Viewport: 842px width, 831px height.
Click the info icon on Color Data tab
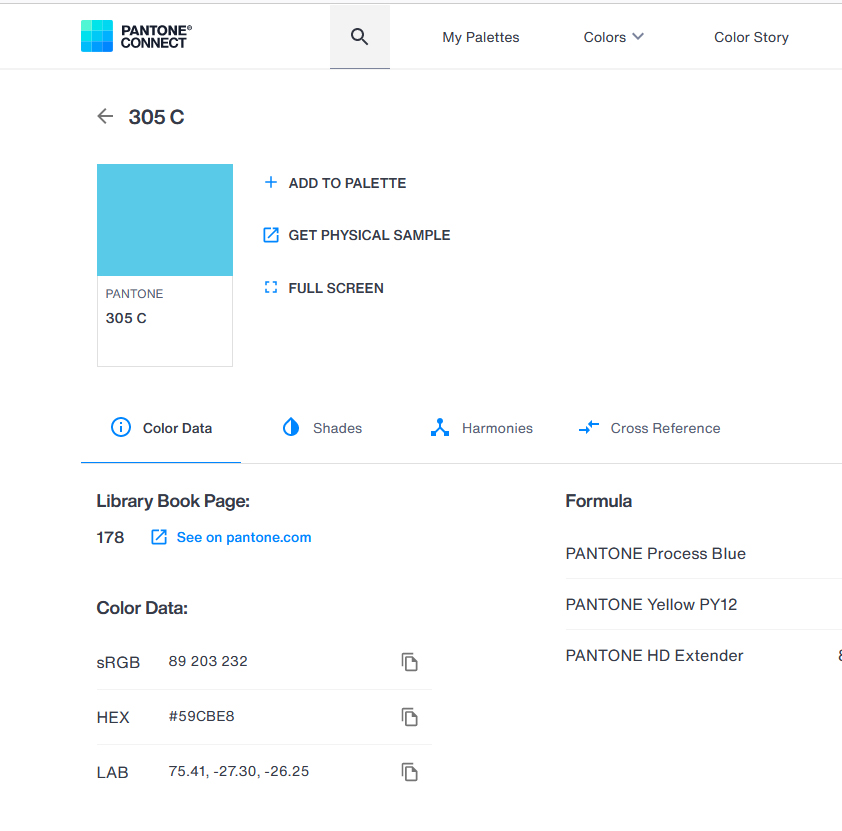pos(121,427)
